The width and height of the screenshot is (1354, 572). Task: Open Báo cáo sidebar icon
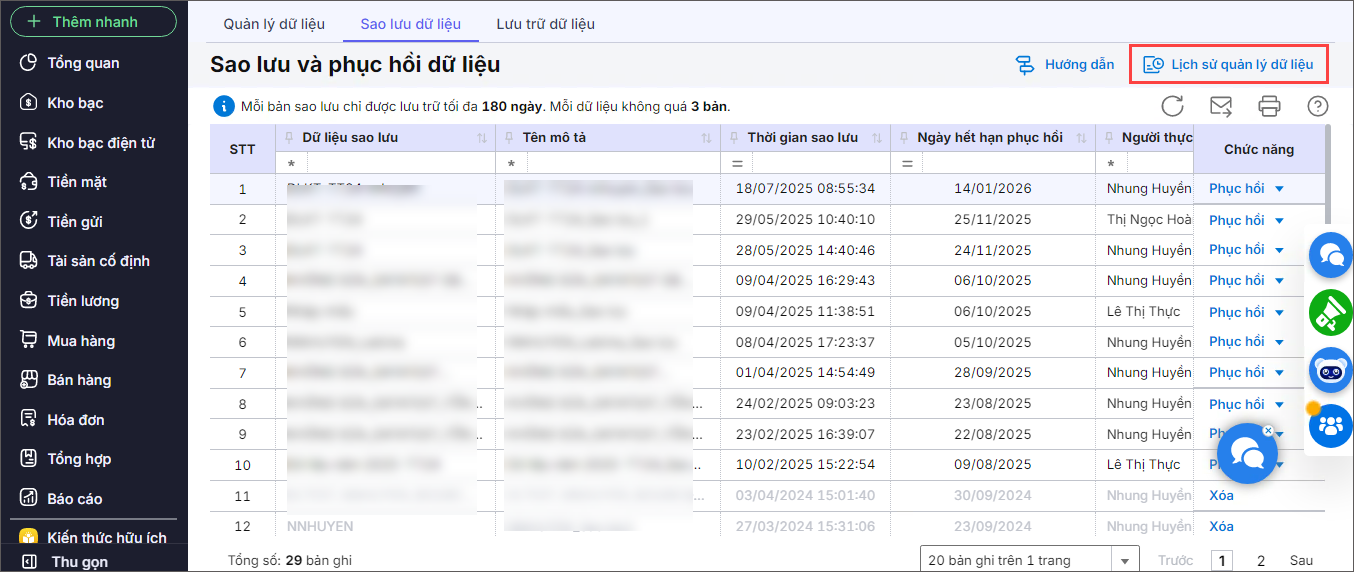[x=29, y=499]
